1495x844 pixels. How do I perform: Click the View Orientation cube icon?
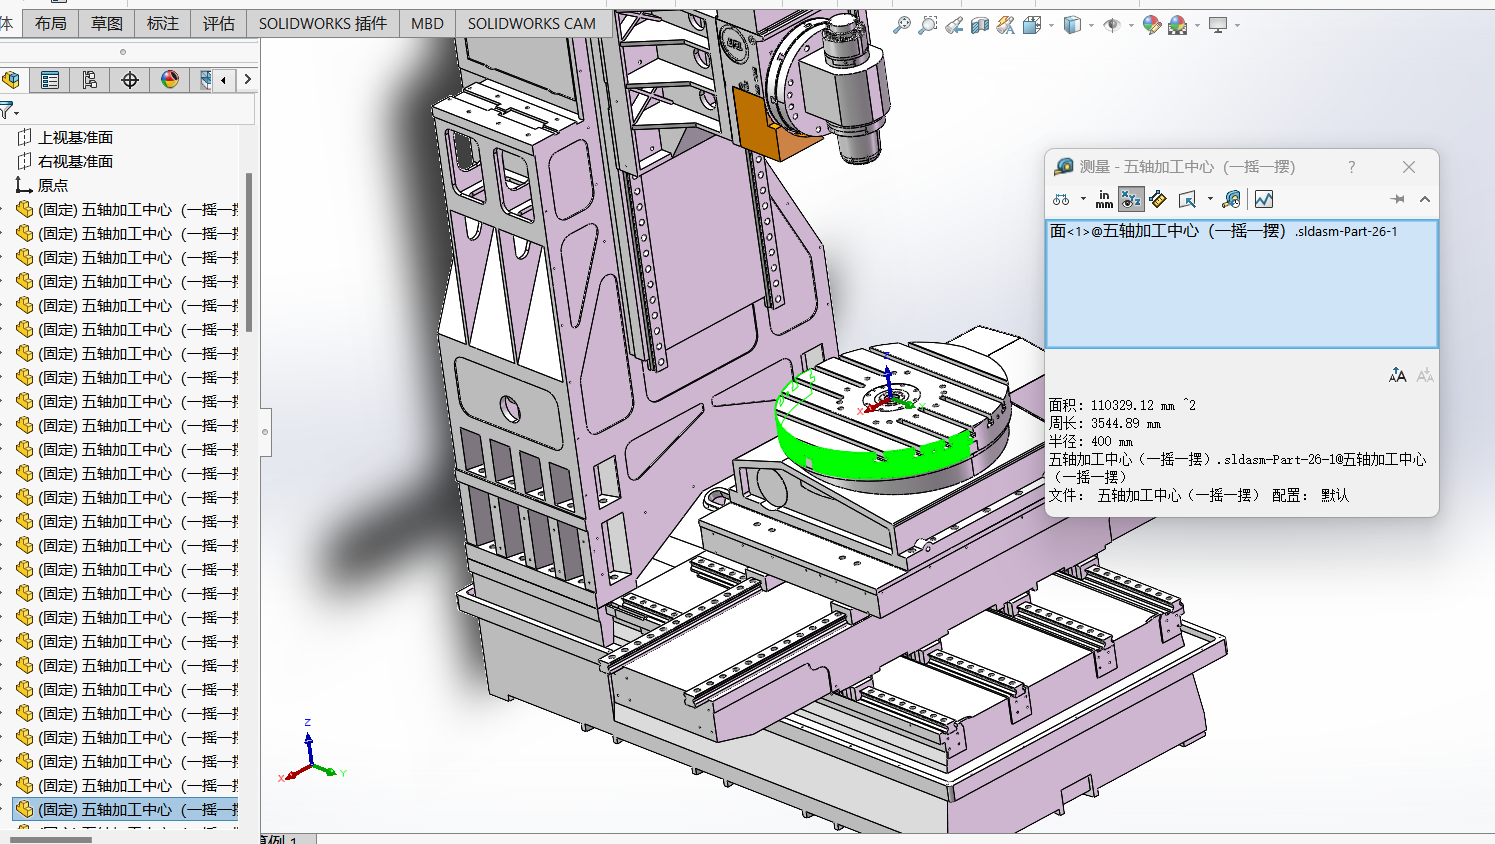click(1032, 25)
